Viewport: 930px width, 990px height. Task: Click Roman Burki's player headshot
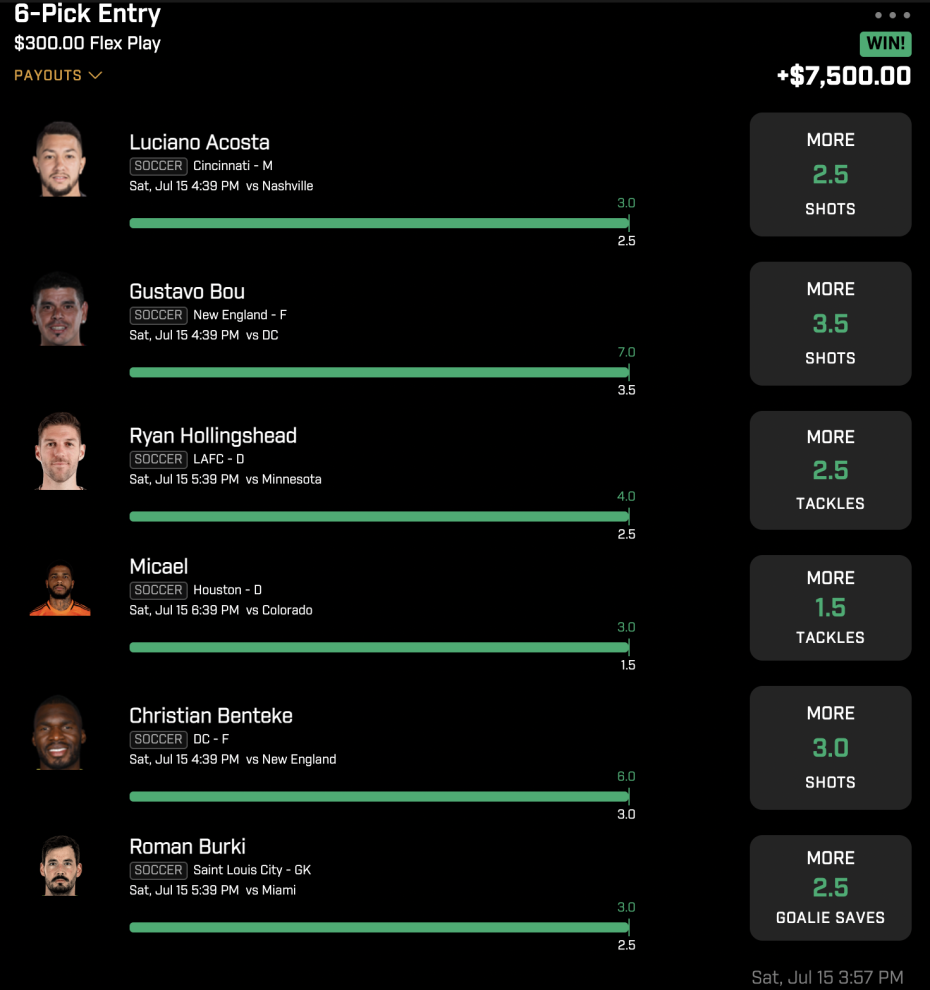pos(59,866)
